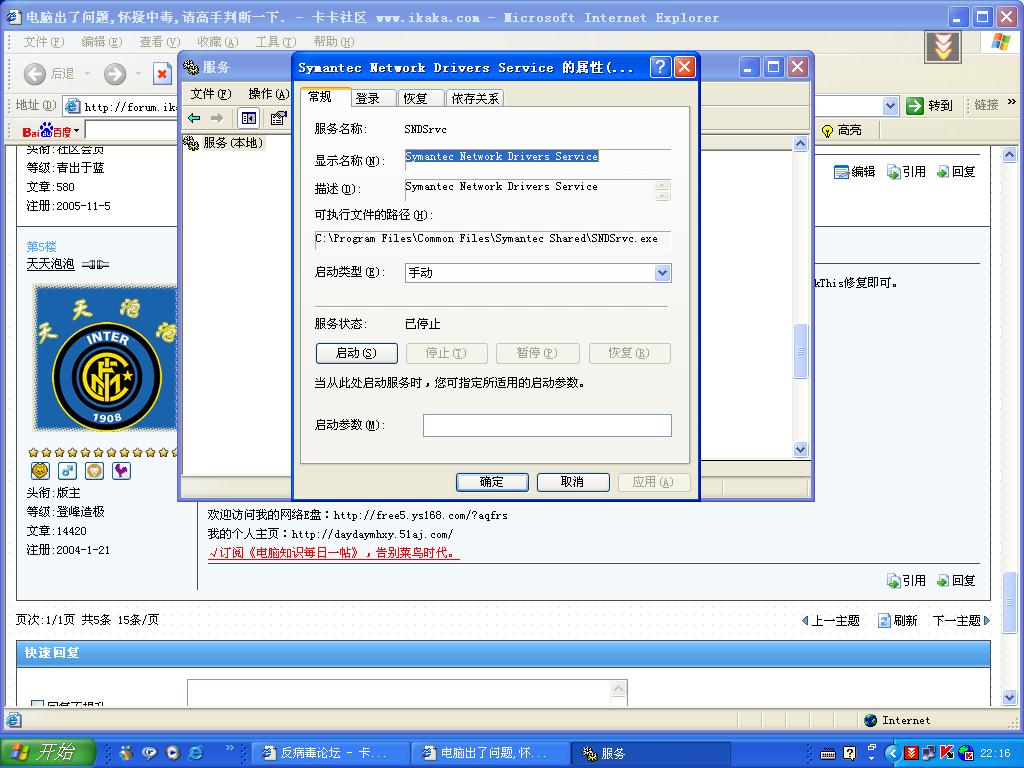The image size is (1024, 768).
Task: Click the 高亮 highlight lightbulb button
Action: 840,130
